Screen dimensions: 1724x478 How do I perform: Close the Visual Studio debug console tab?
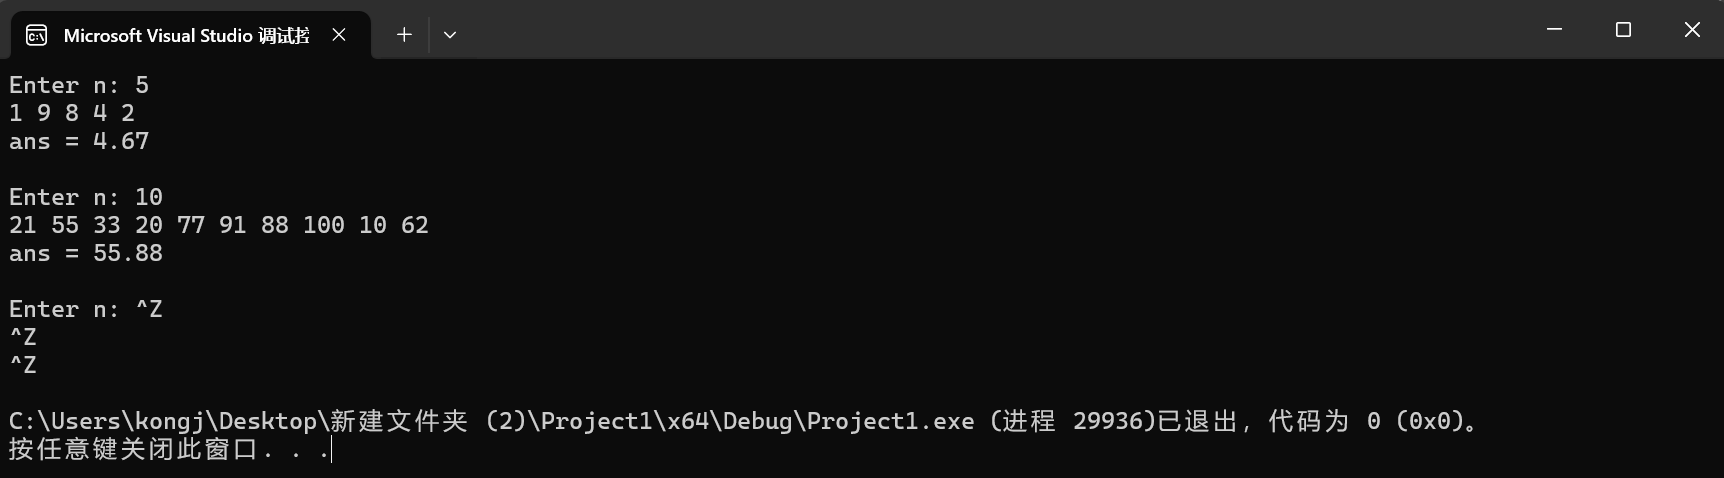[x=339, y=35]
